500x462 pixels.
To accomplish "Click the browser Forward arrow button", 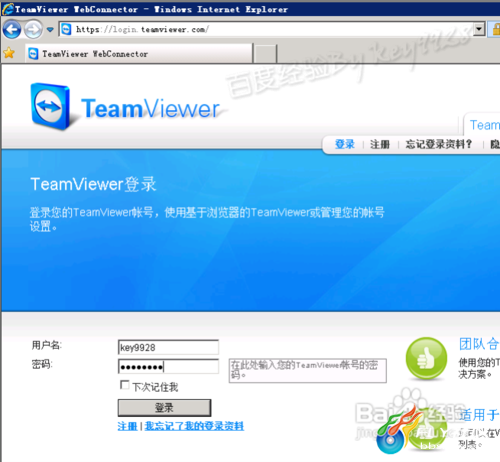I will (x=33, y=30).
